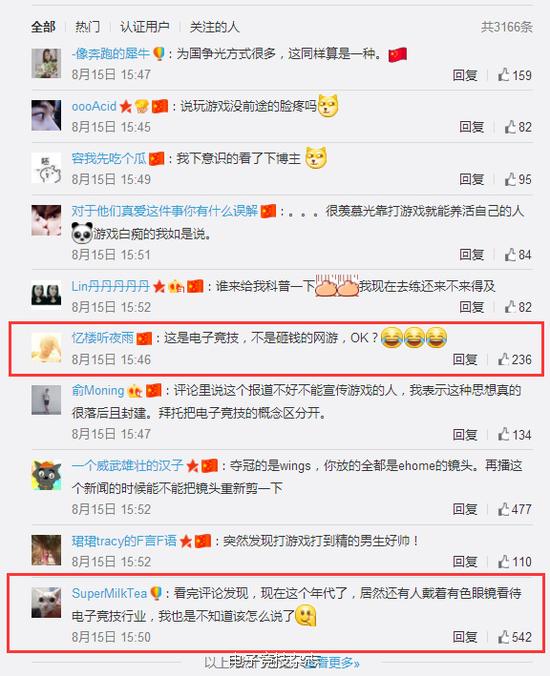Reply to oooAcid's comment

472,127
